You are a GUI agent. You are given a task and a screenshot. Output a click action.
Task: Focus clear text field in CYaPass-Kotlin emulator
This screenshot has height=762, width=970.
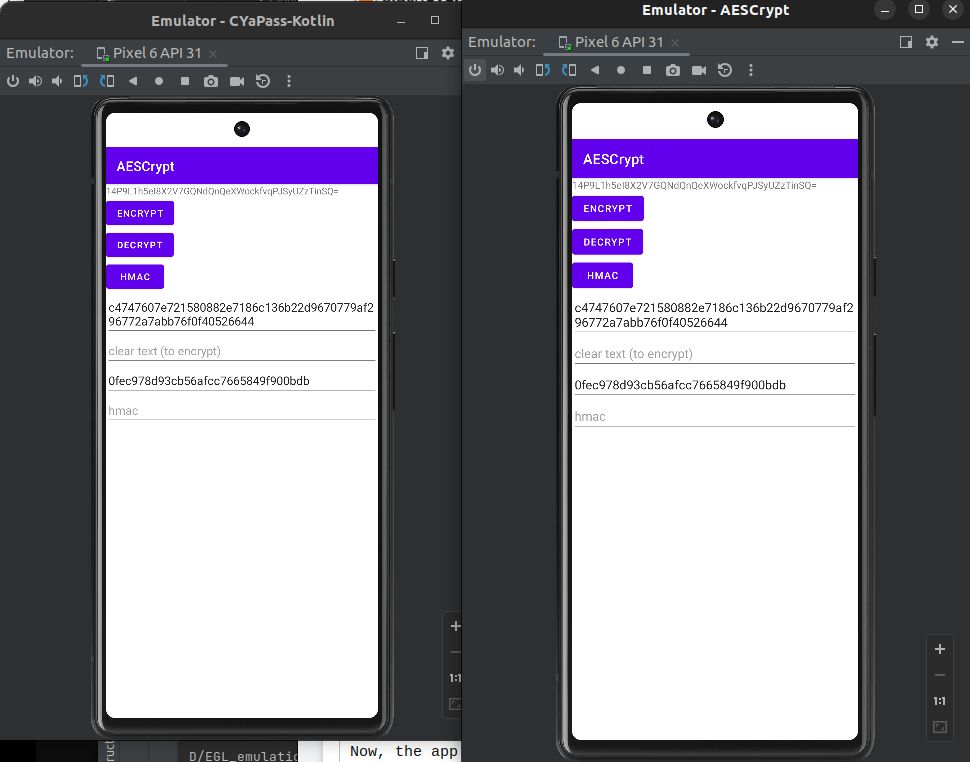(x=242, y=351)
